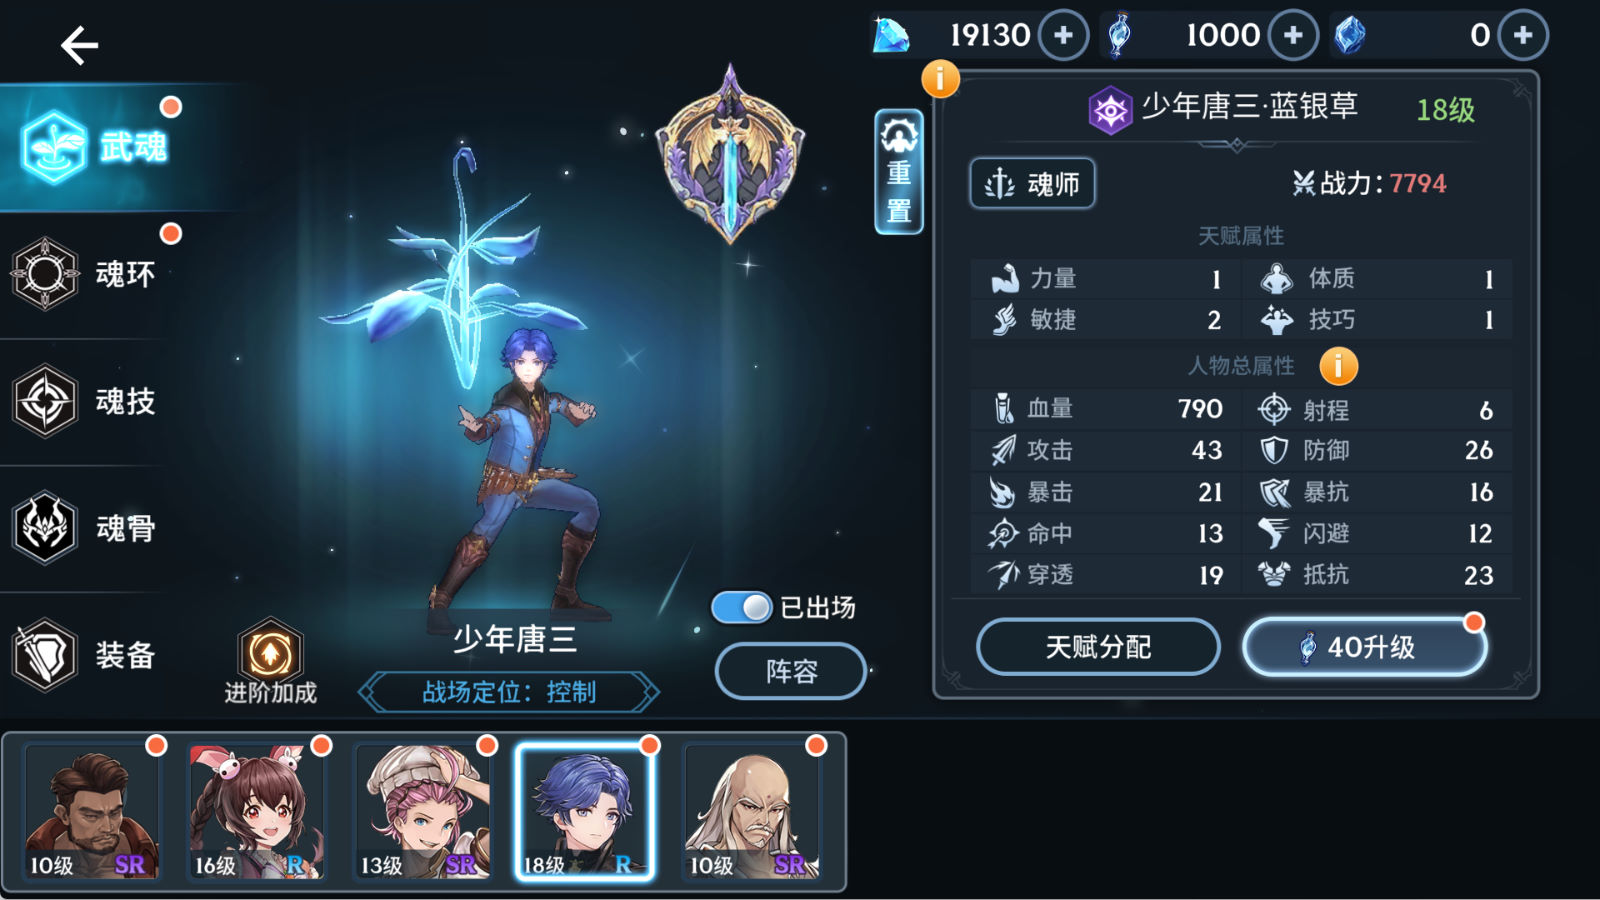Click the 40升级 level up button

tap(1365, 647)
